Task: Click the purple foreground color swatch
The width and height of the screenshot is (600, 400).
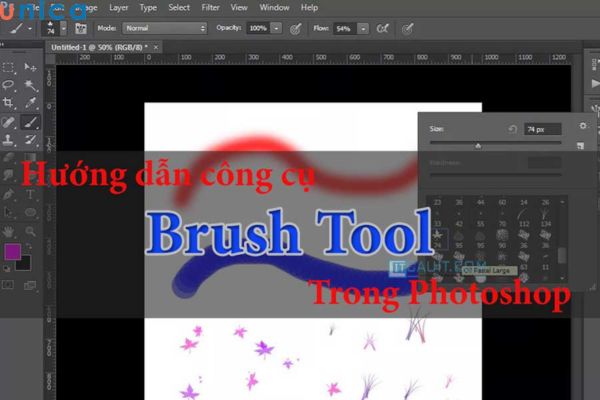Action: (x=13, y=251)
